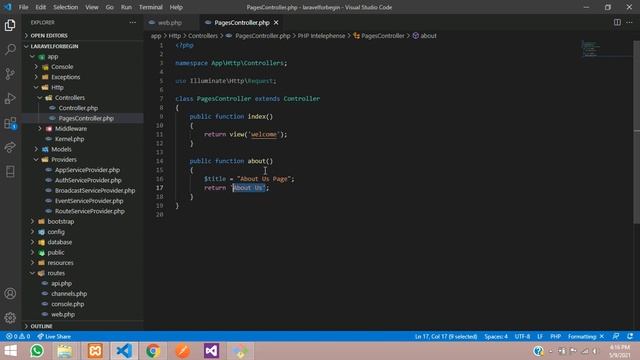
Task: Open the Live Share activity bar icon
Action: tap(10, 147)
